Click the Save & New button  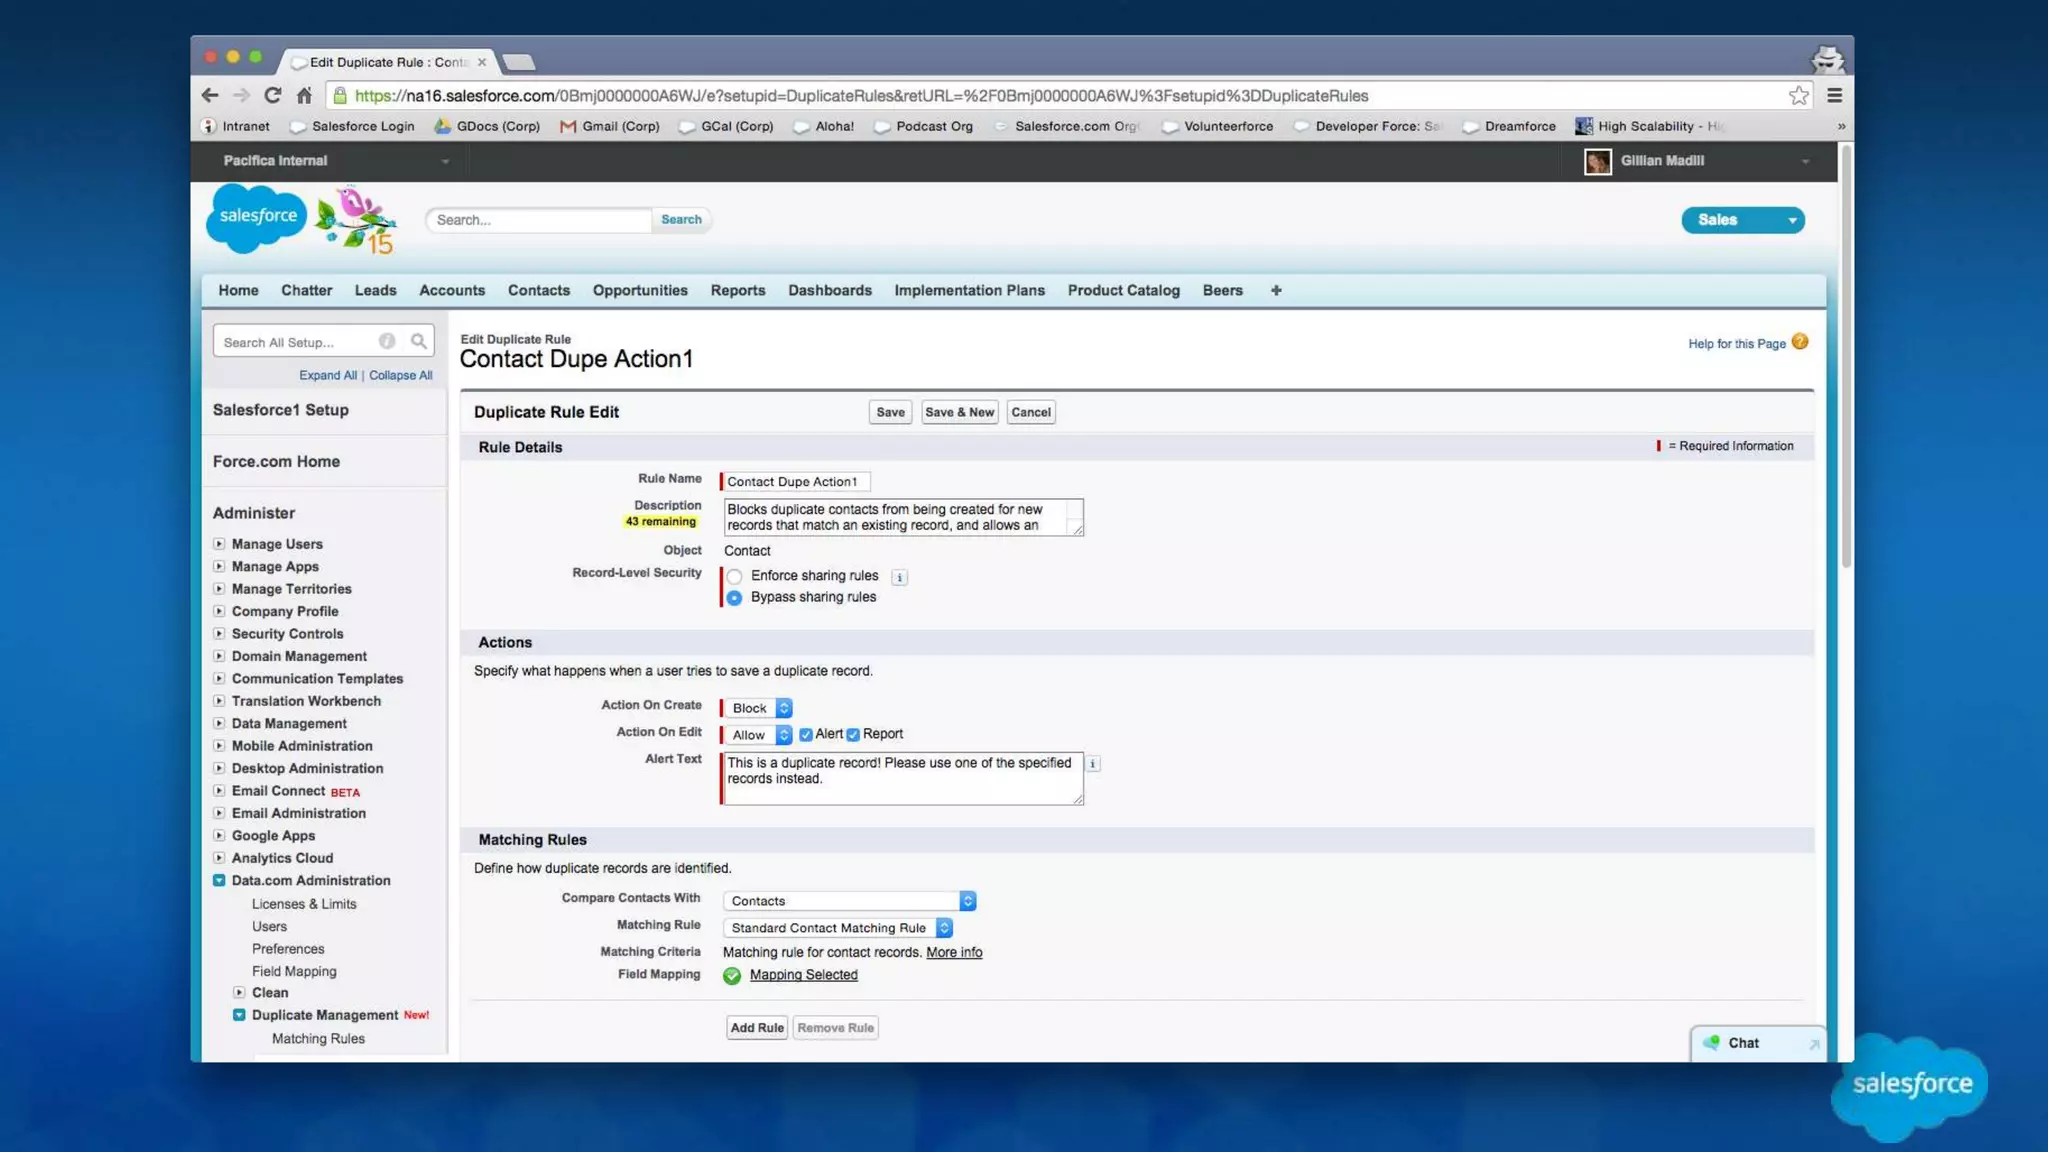[958, 412]
